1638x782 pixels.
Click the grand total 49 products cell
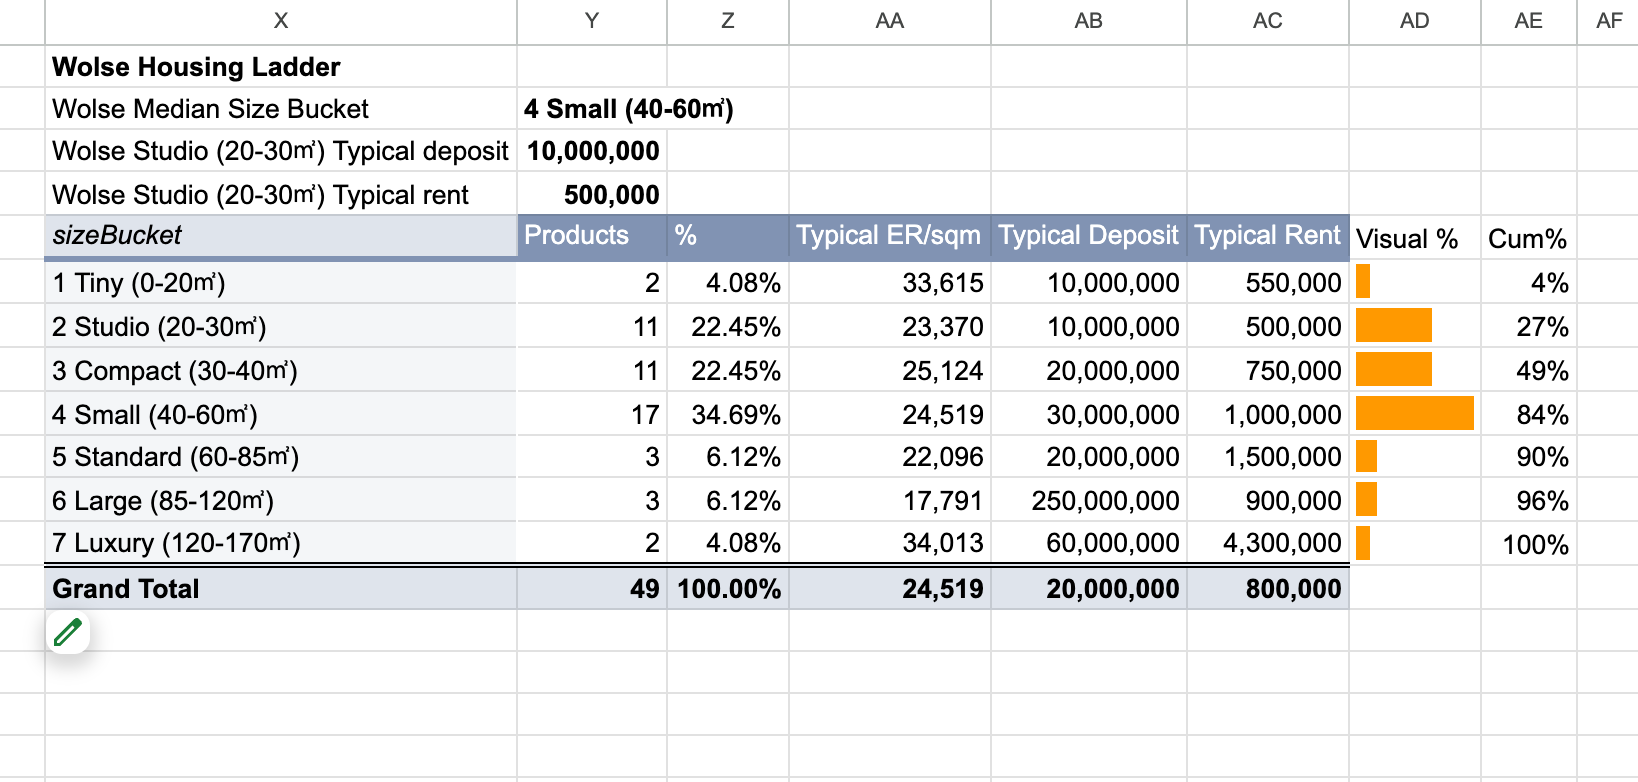[592, 589]
